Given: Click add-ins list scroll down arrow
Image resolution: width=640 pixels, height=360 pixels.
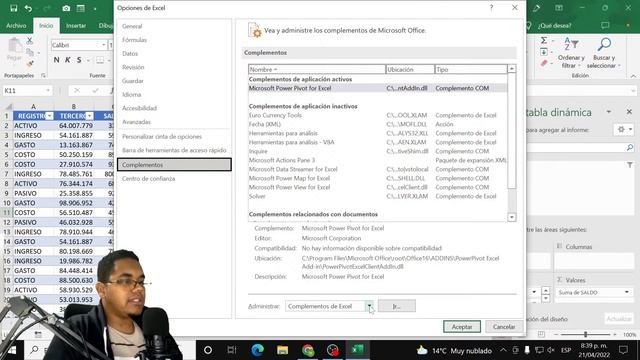Looking at the screenshot, I should [511, 218].
